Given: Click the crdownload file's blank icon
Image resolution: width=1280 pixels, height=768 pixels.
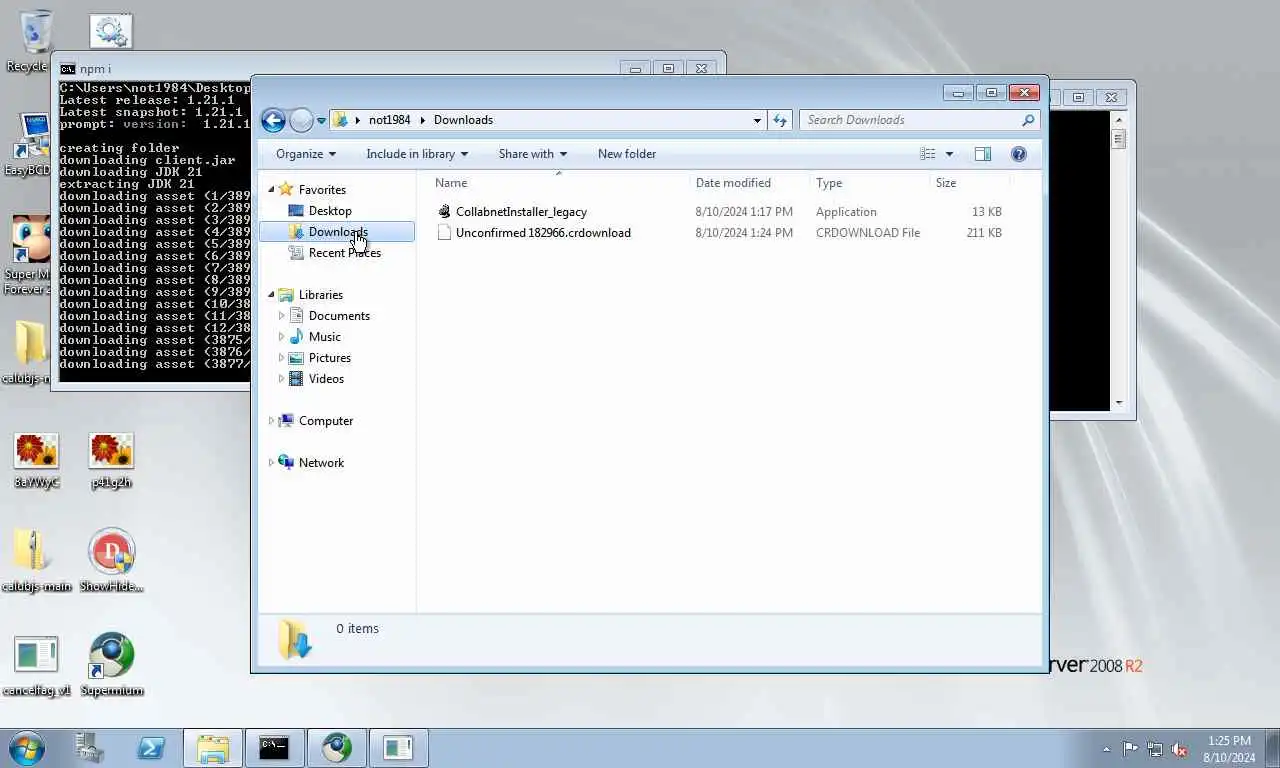Looking at the screenshot, I should coord(445,233).
